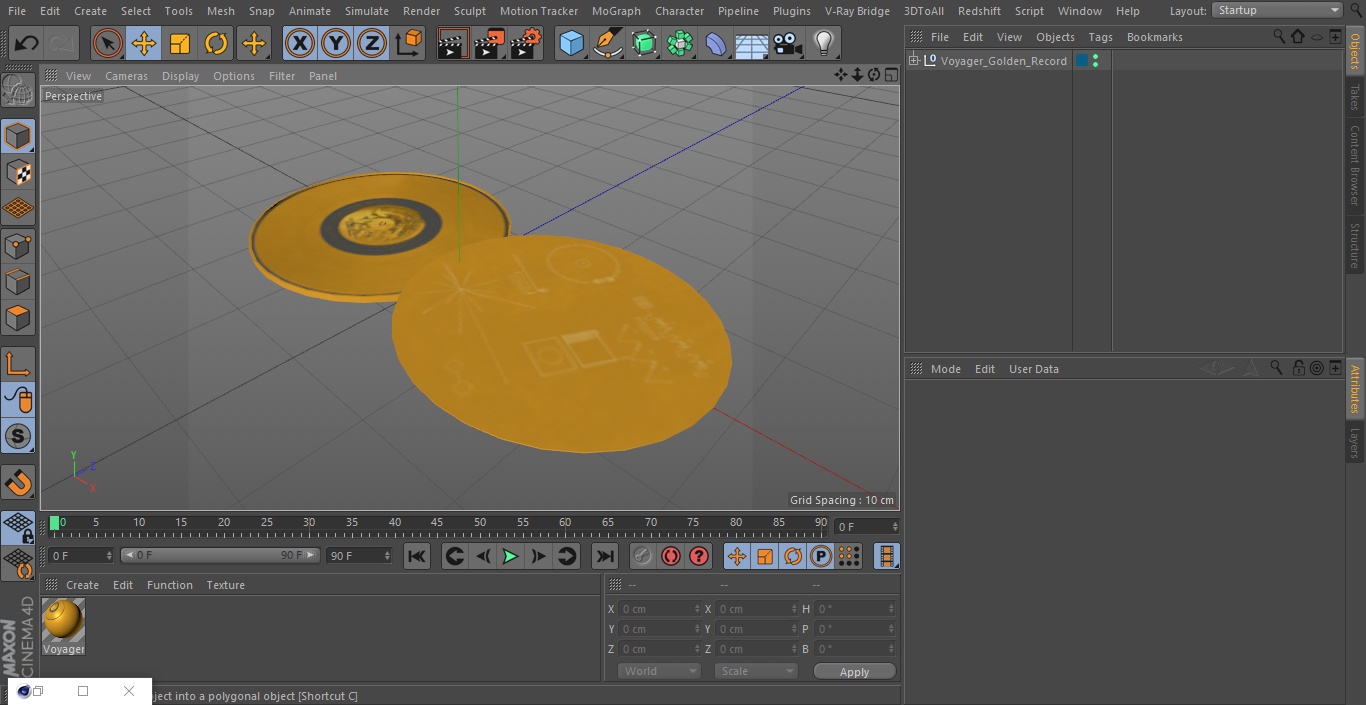
Task: Select the Live Selection tool
Action: [x=108, y=44]
